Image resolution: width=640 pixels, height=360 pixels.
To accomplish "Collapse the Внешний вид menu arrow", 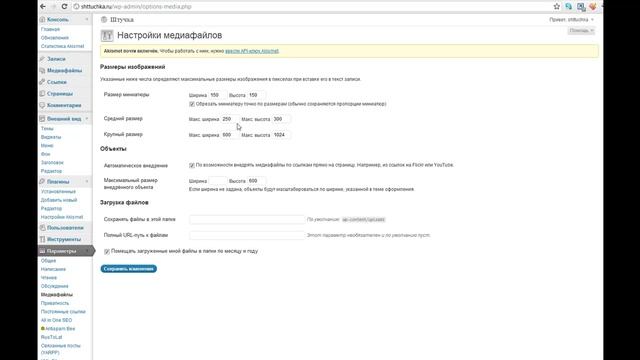I will pos(87,119).
